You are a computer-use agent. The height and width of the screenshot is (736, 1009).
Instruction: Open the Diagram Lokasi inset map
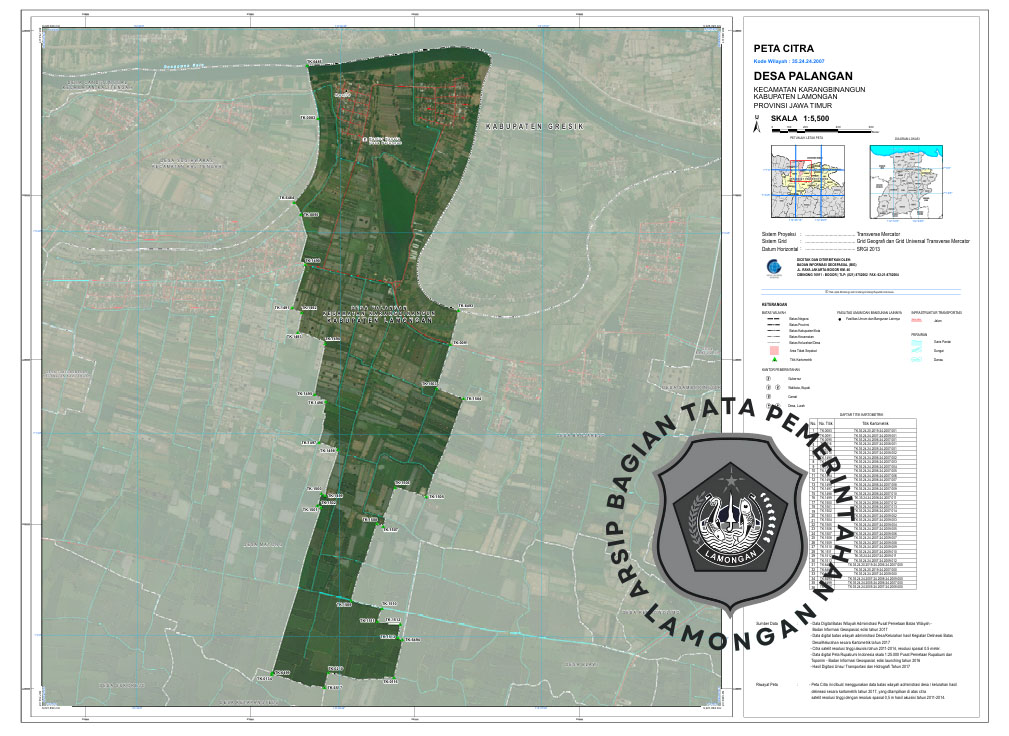click(x=908, y=181)
